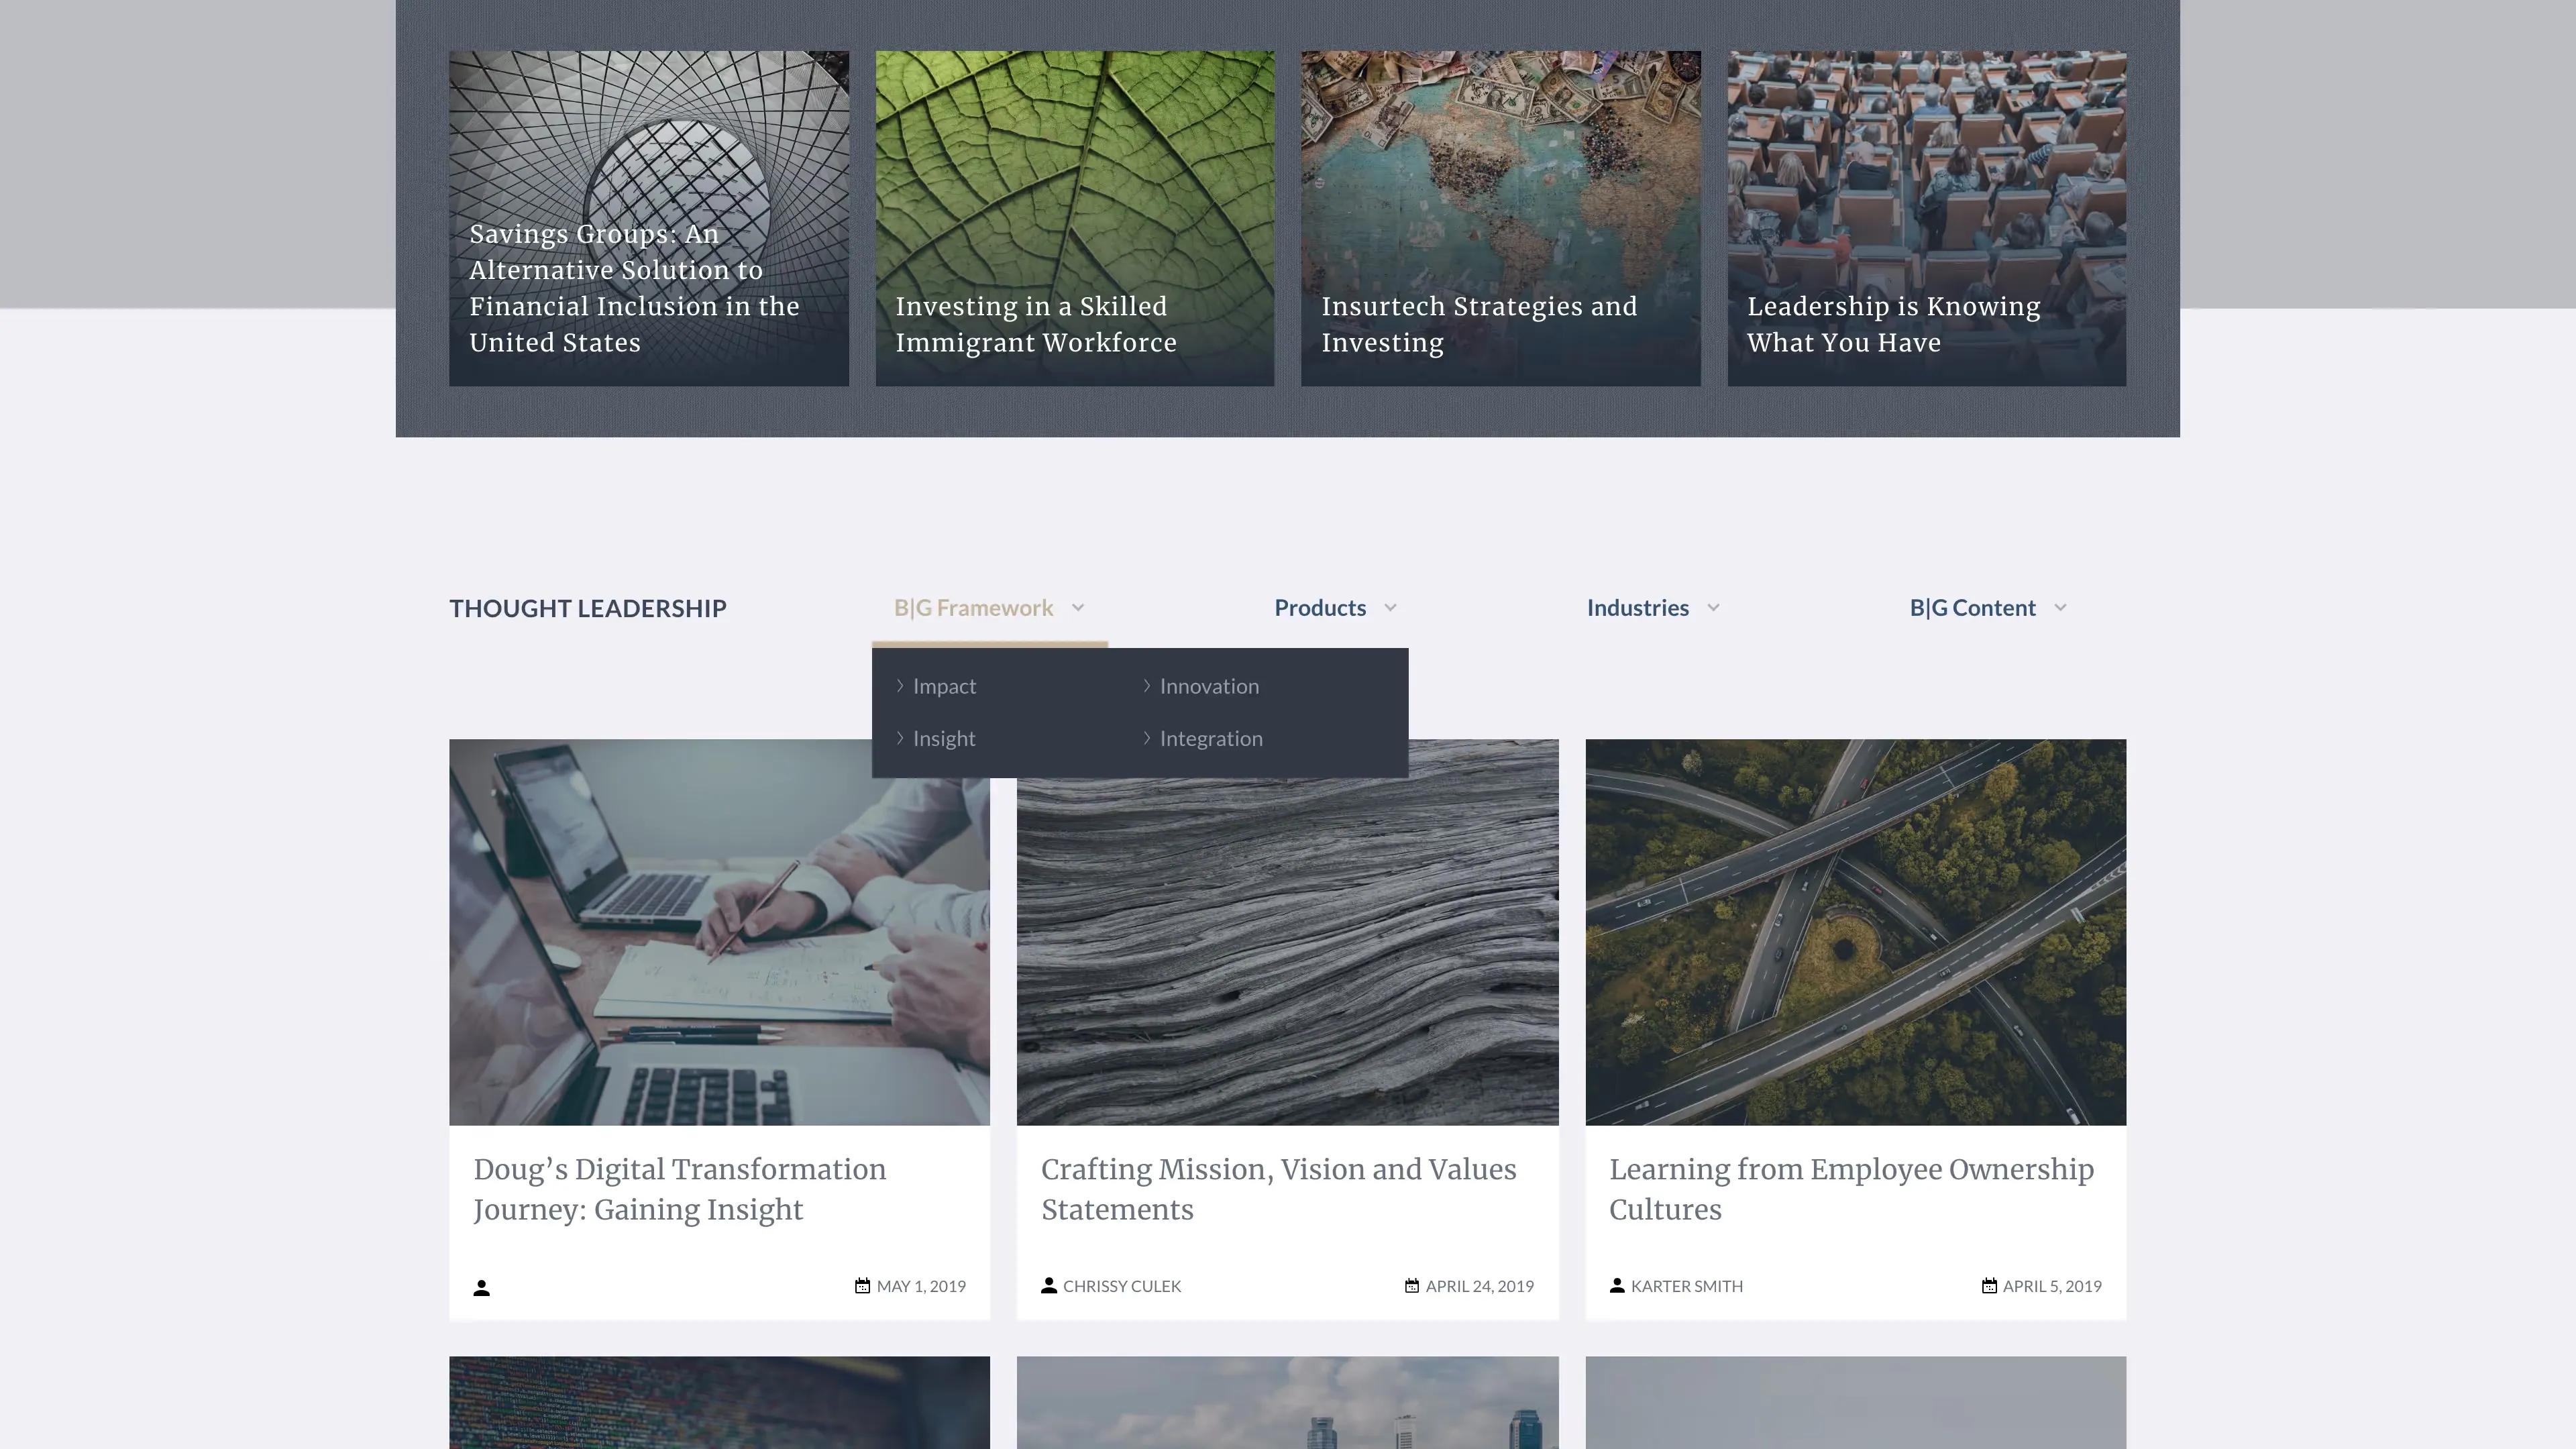Click the APRIL 5, 2019 date text
Screen dimensions: 2576x1449
tap(2052, 1286)
